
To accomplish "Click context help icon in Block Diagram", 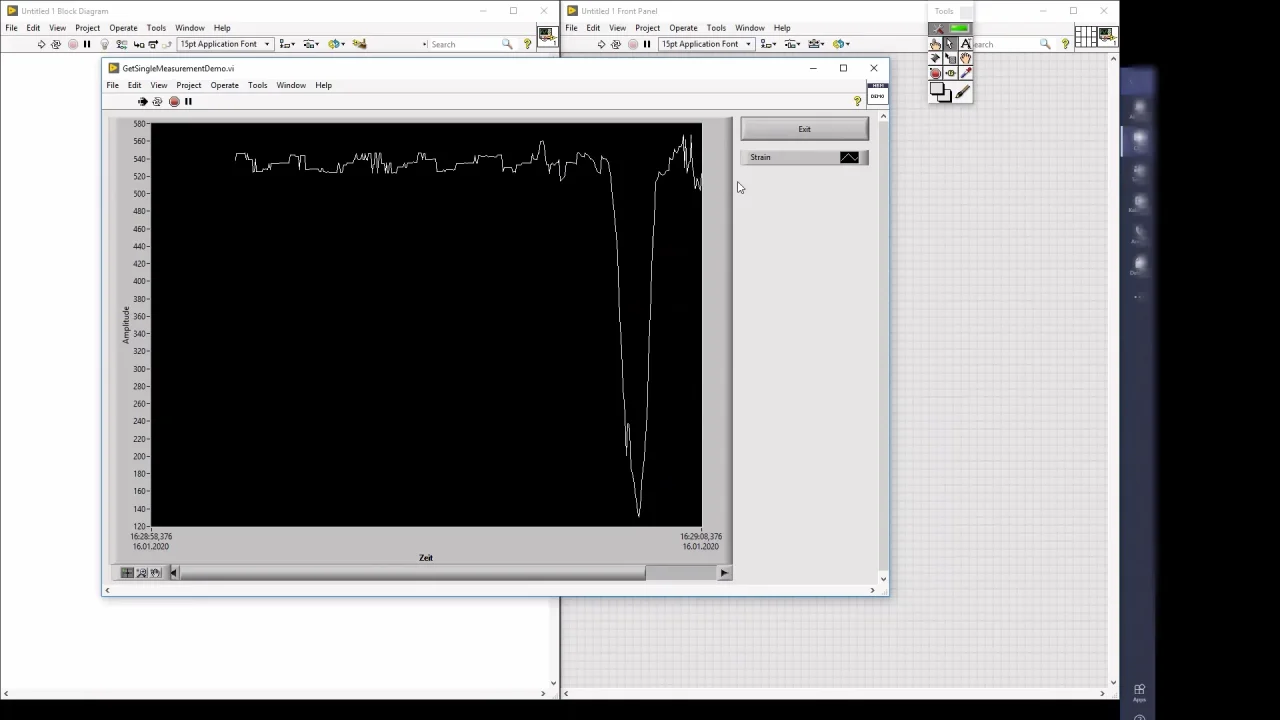I will tap(527, 44).
